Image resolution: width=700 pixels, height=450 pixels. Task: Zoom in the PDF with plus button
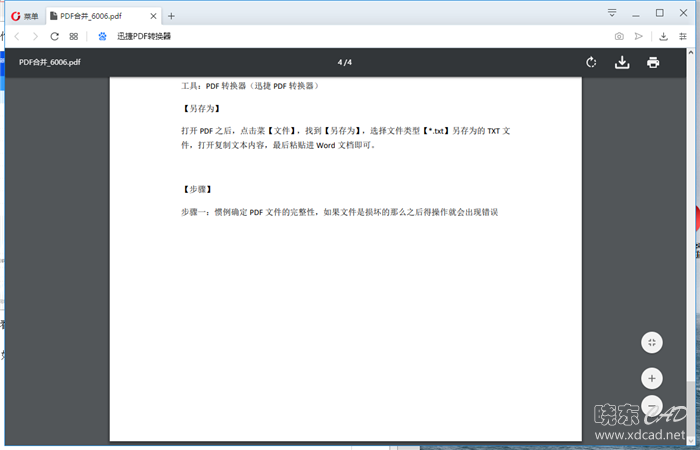pyautogui.click(x=652, y=379)
